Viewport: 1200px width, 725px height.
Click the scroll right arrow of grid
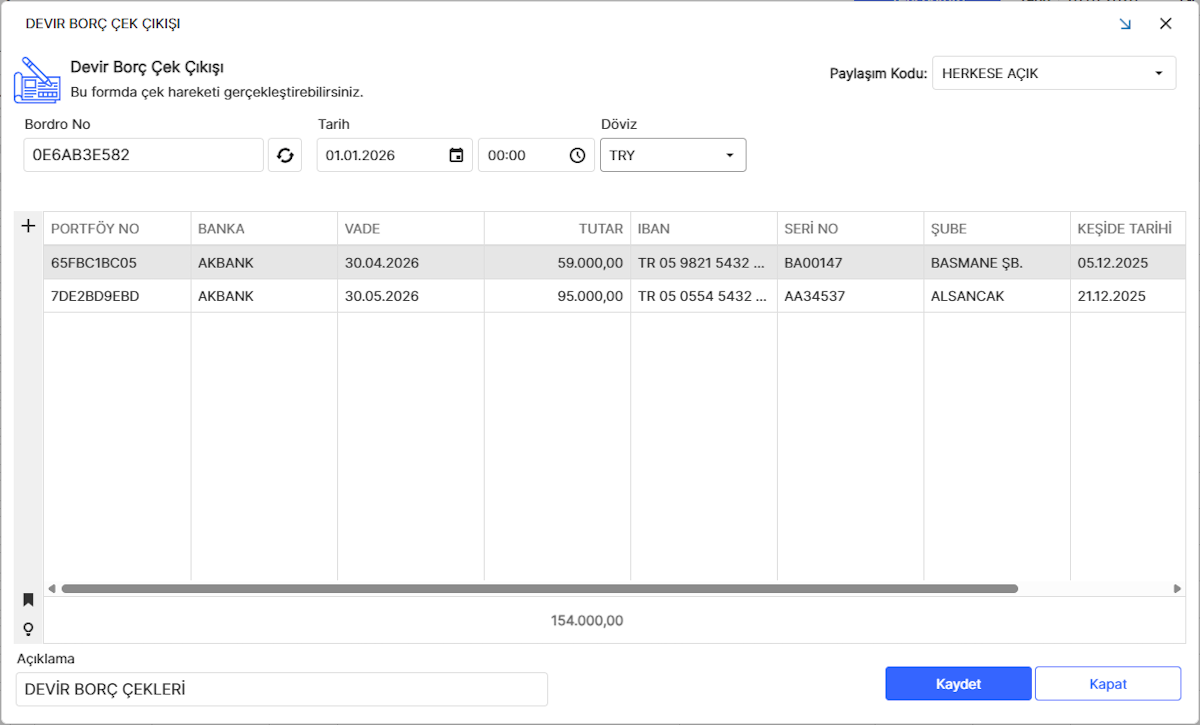[x=1177, y=589]
